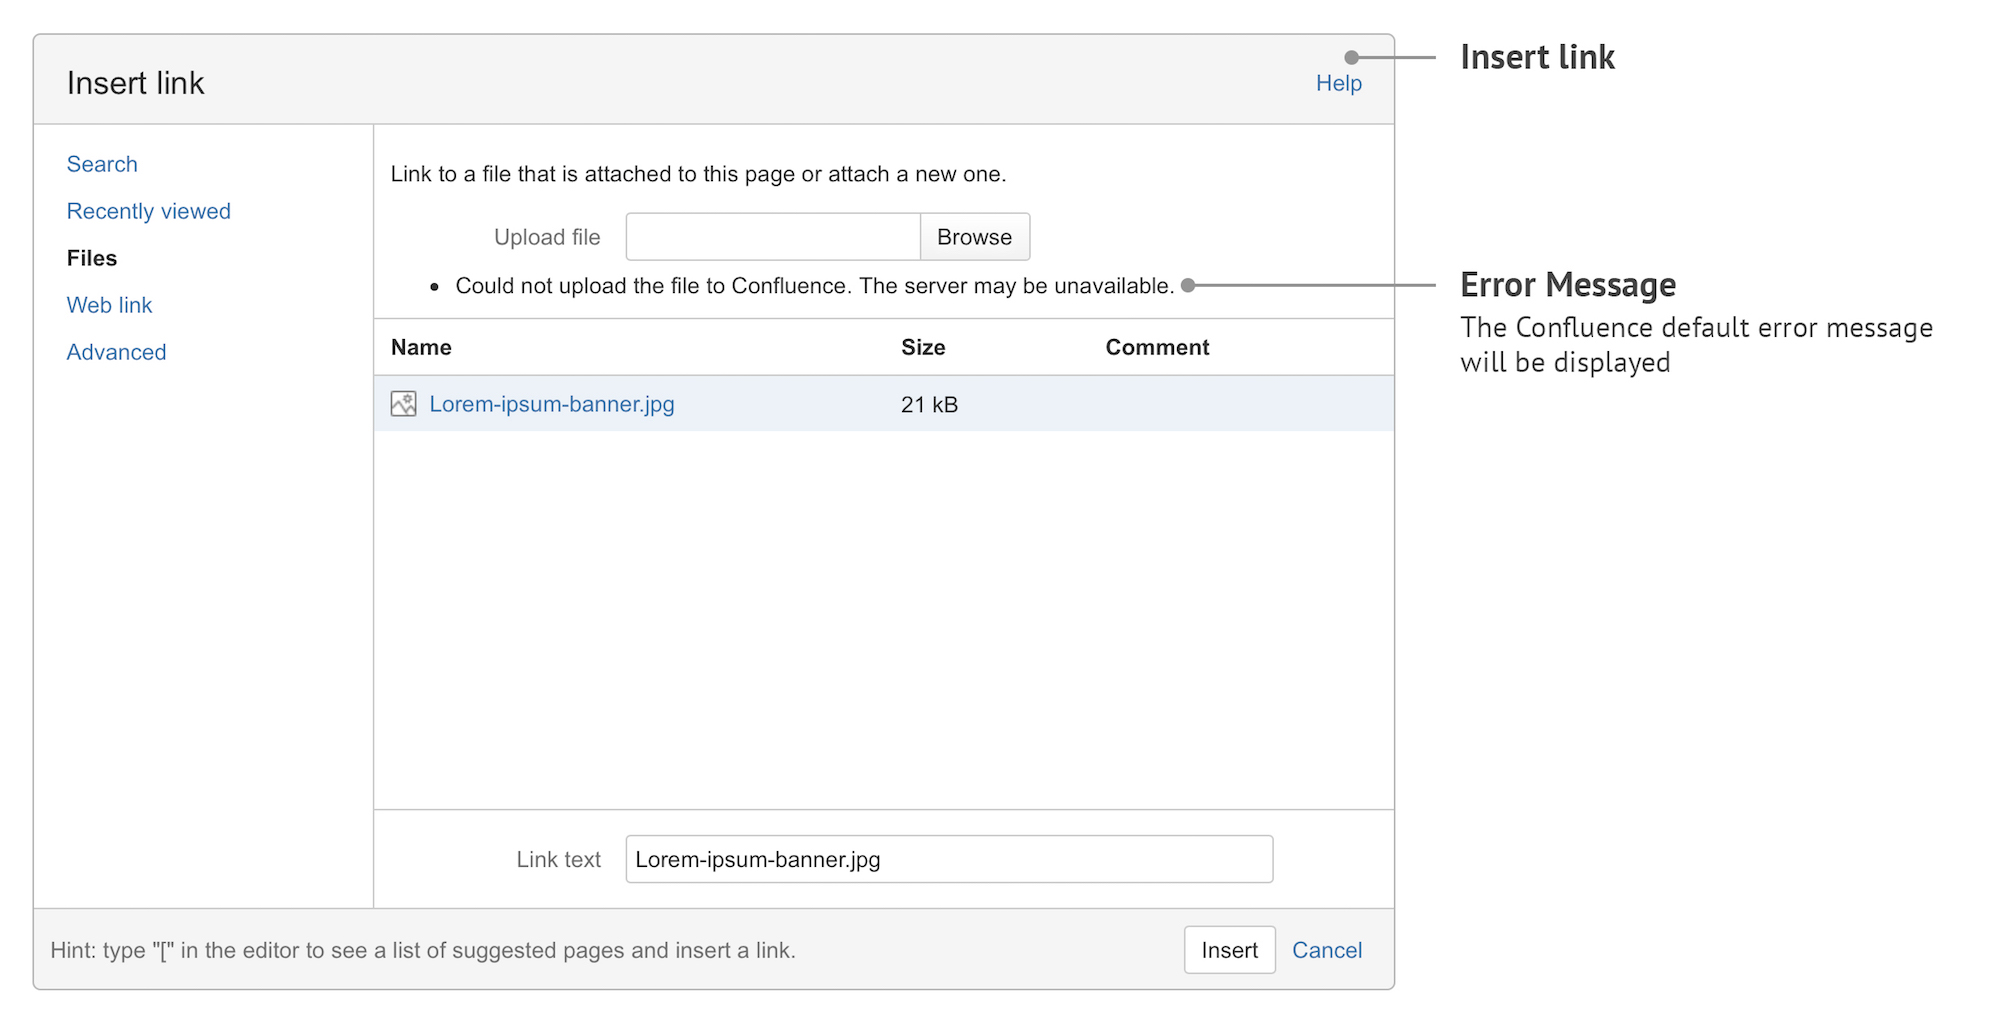
Task: Click the Comment column header
Action: 1157,347
